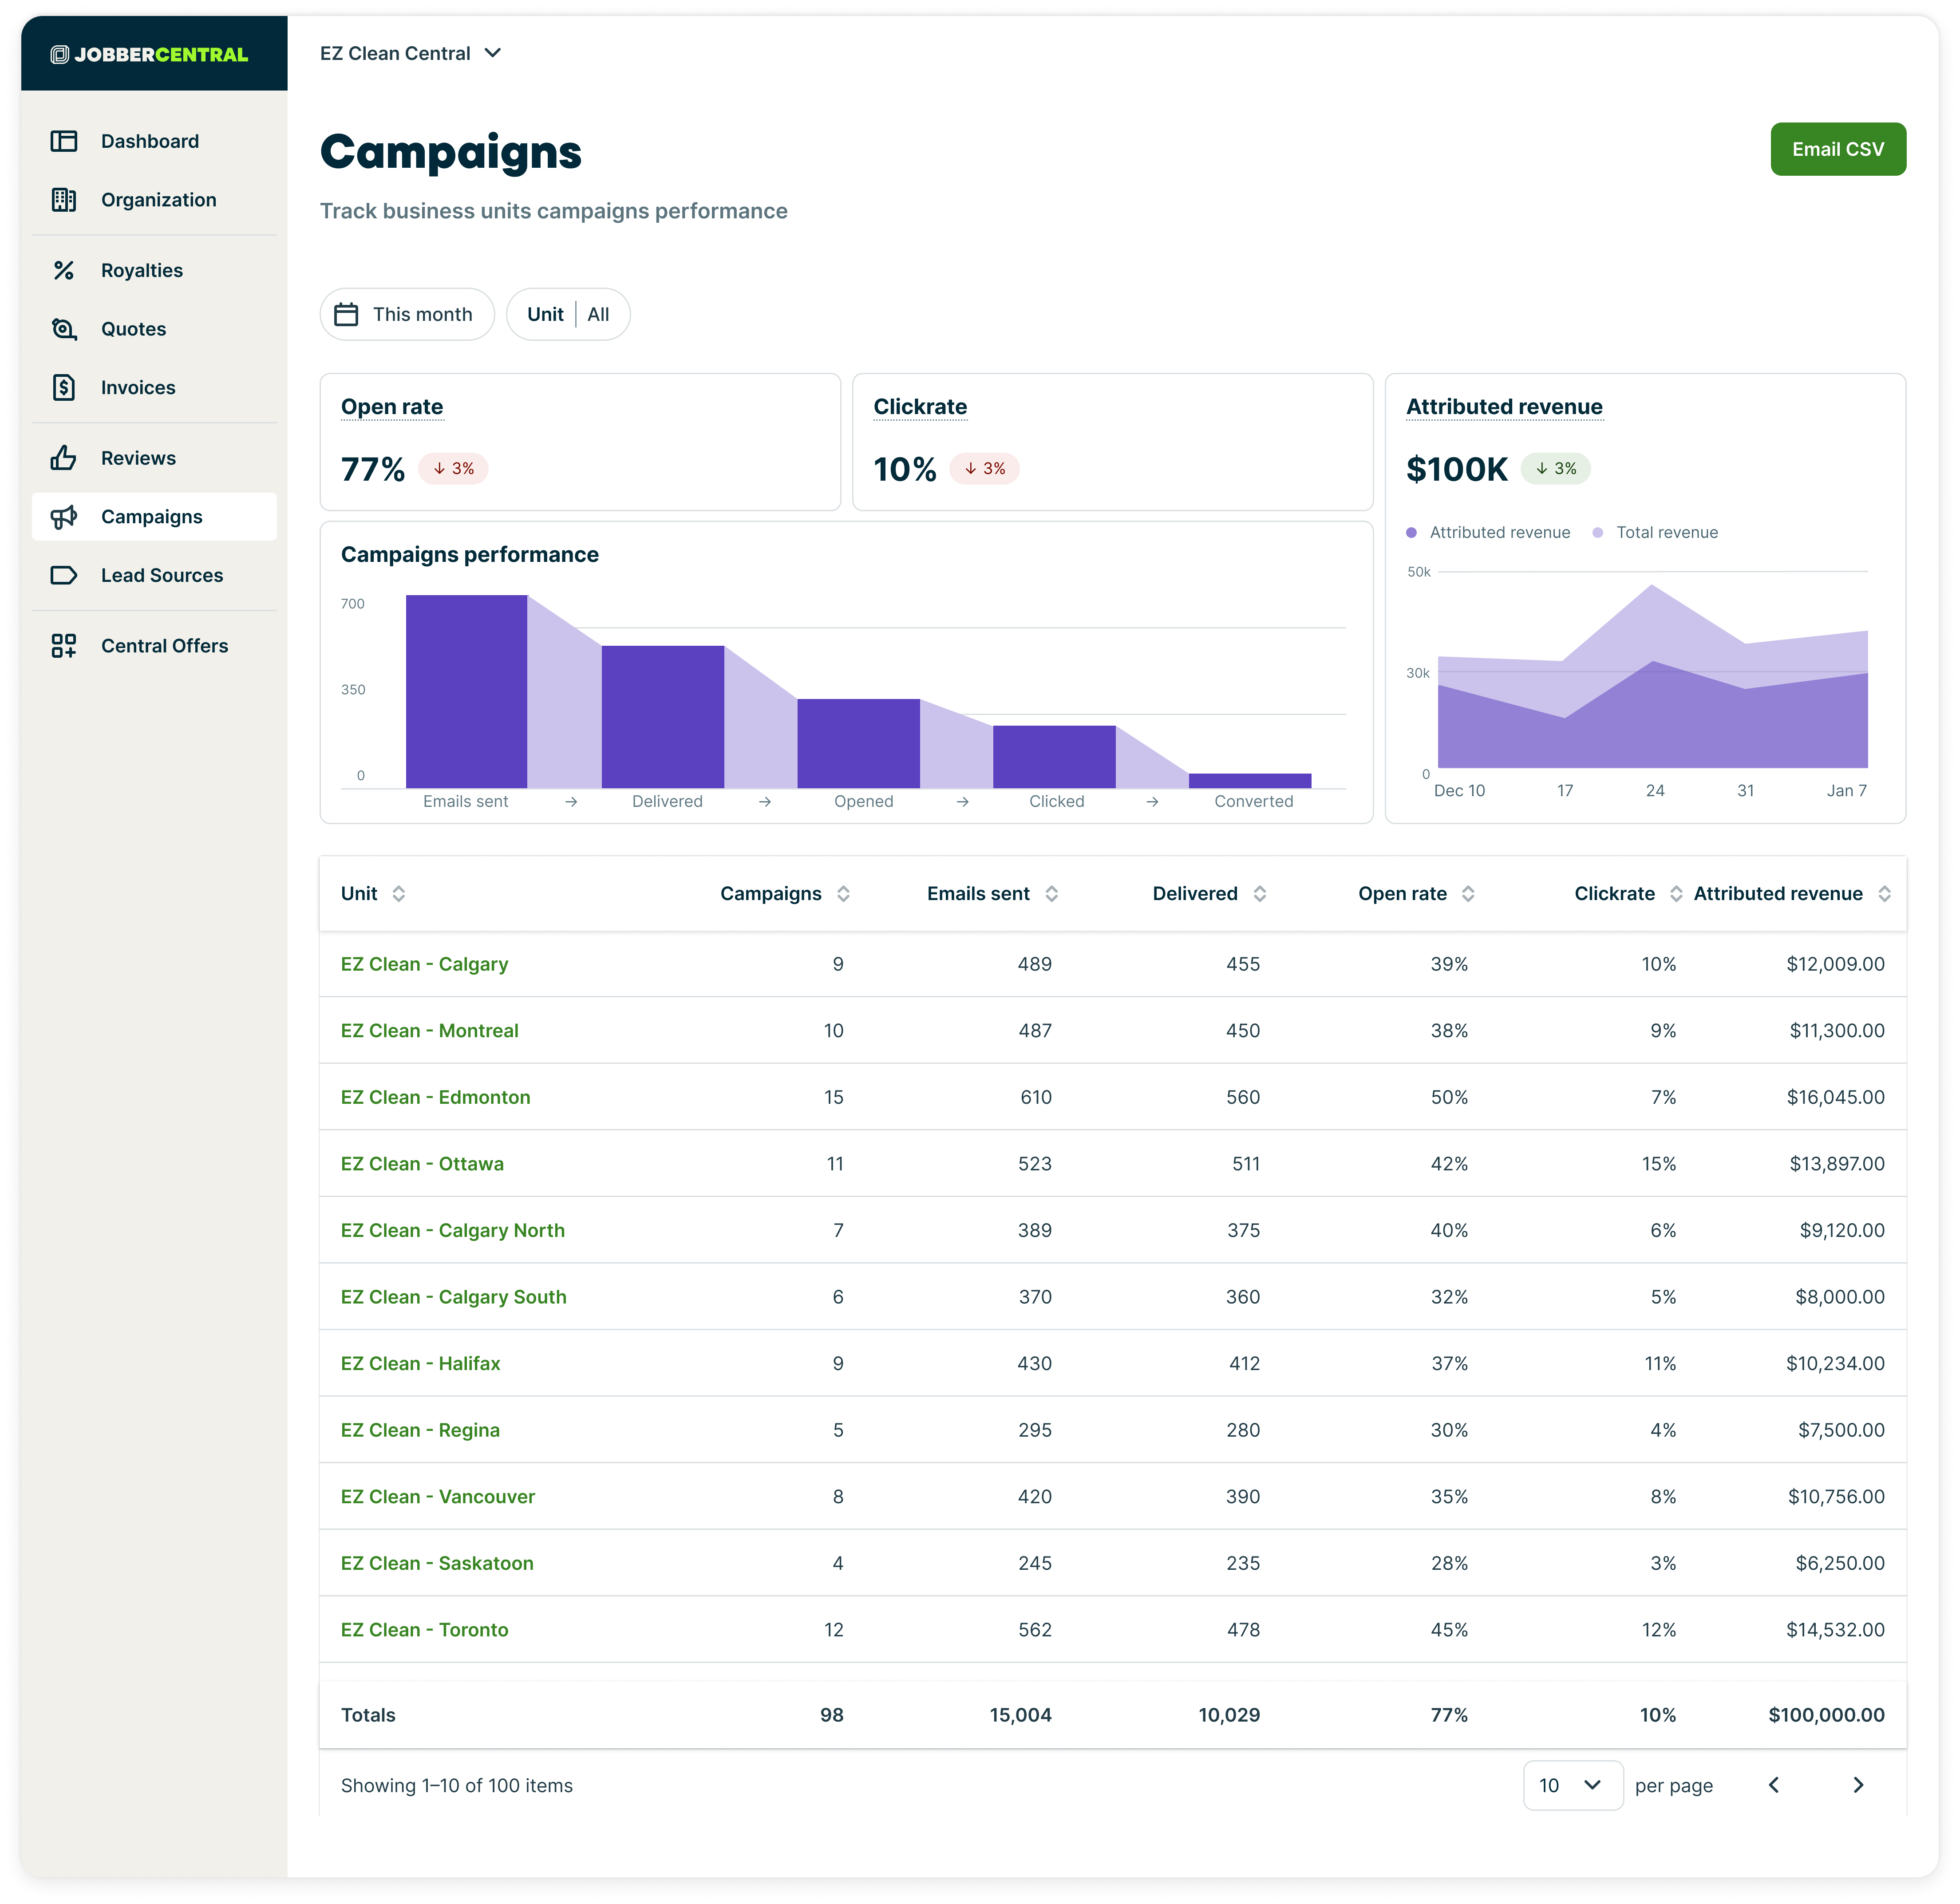Click the Quotes magnifier icon
The width and height of the screenshot is (1960, 1904).
pyautogui.click(x=64, y=329)
